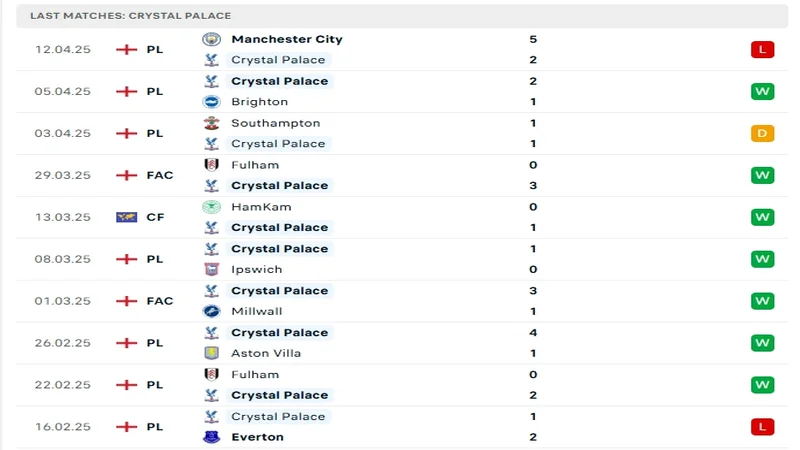Click the Manchester City club crest
This screenshot has height=450, width=800.
[x=211, y=39]
